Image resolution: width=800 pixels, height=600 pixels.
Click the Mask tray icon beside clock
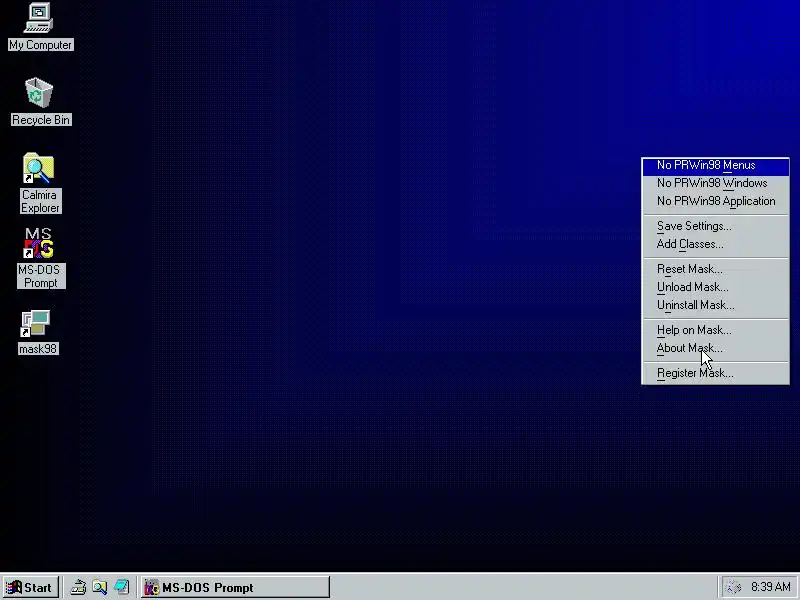click(x=733, y=587)
